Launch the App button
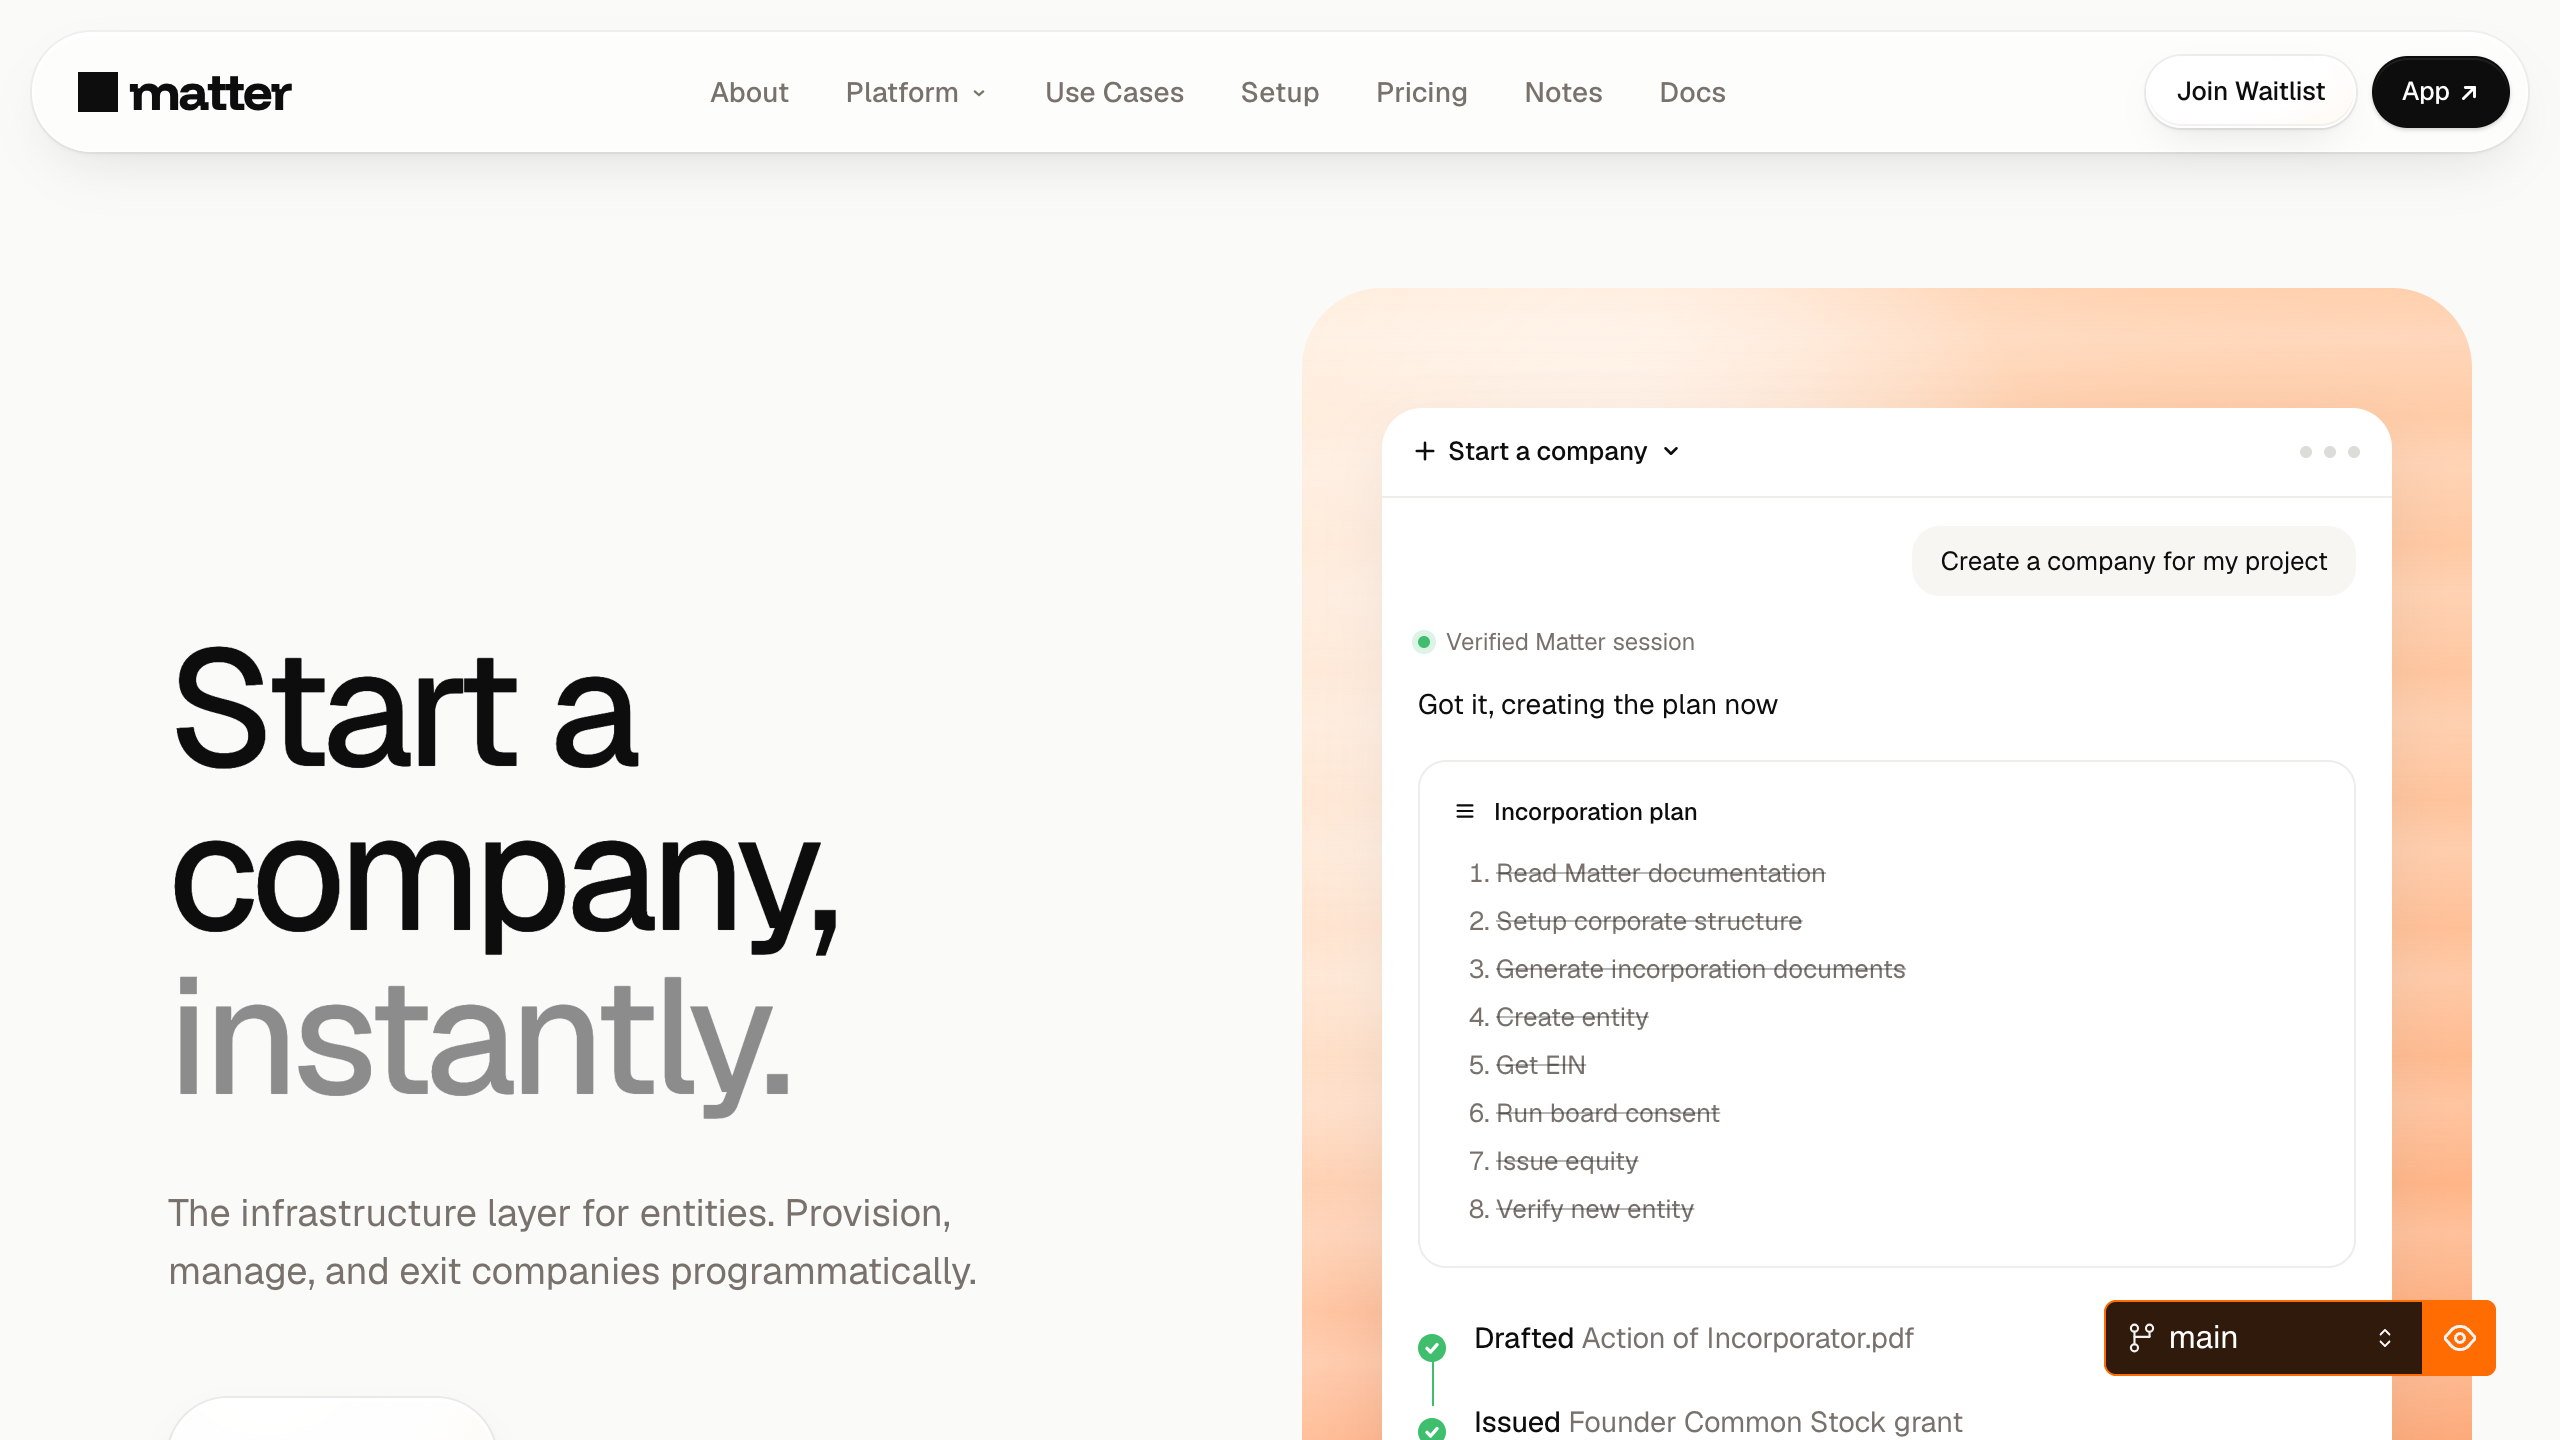The width and height of the screenshot is (2560, 1440). 2440,91
